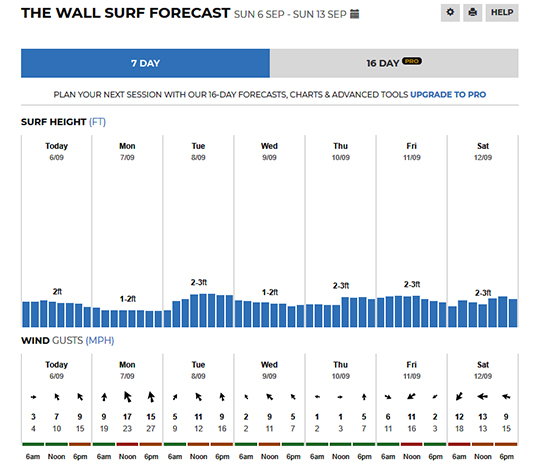Open the settings gear icon

pos(450,13)
